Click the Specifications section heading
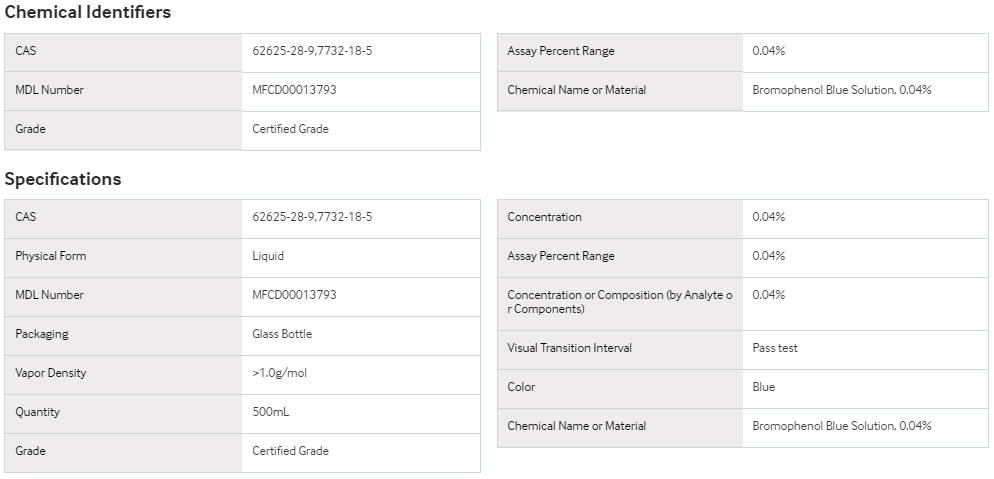The image size is (994, 479). pos(63,179)
